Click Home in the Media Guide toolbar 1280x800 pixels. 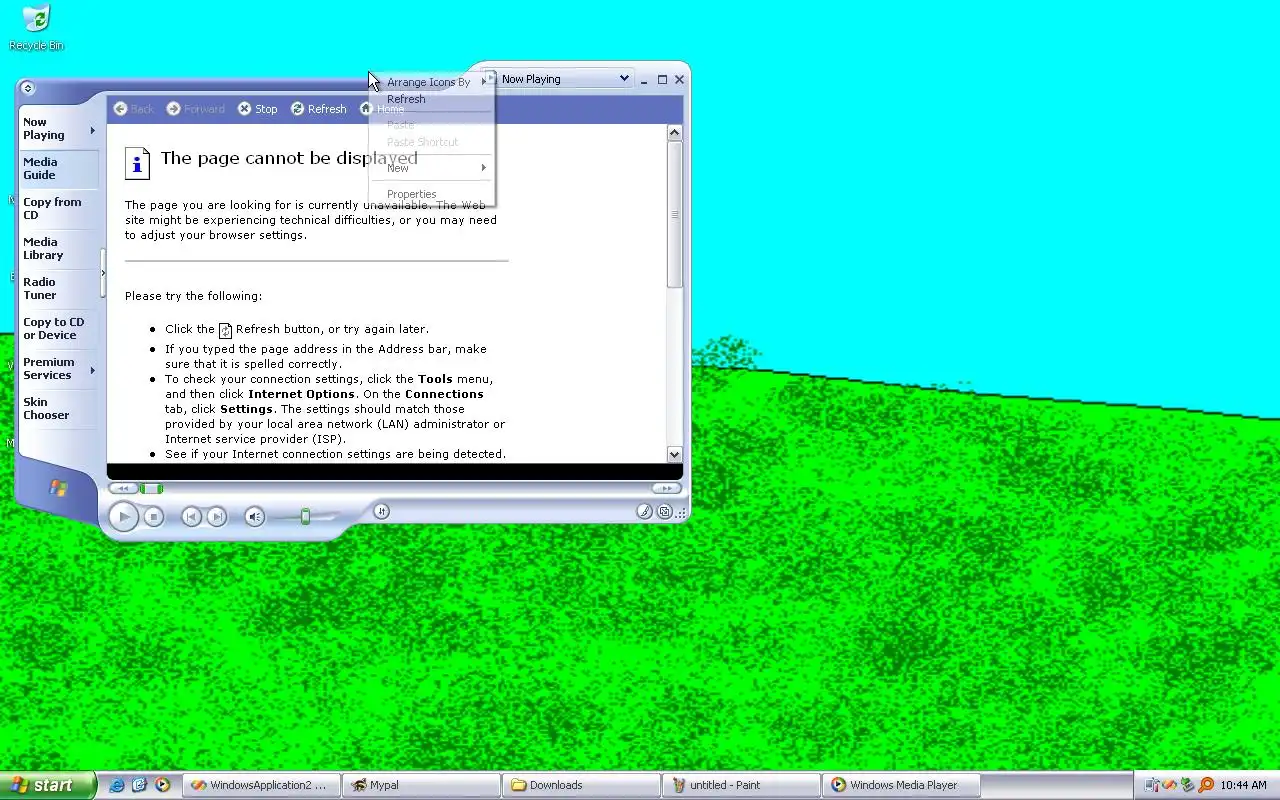point(383,109)
